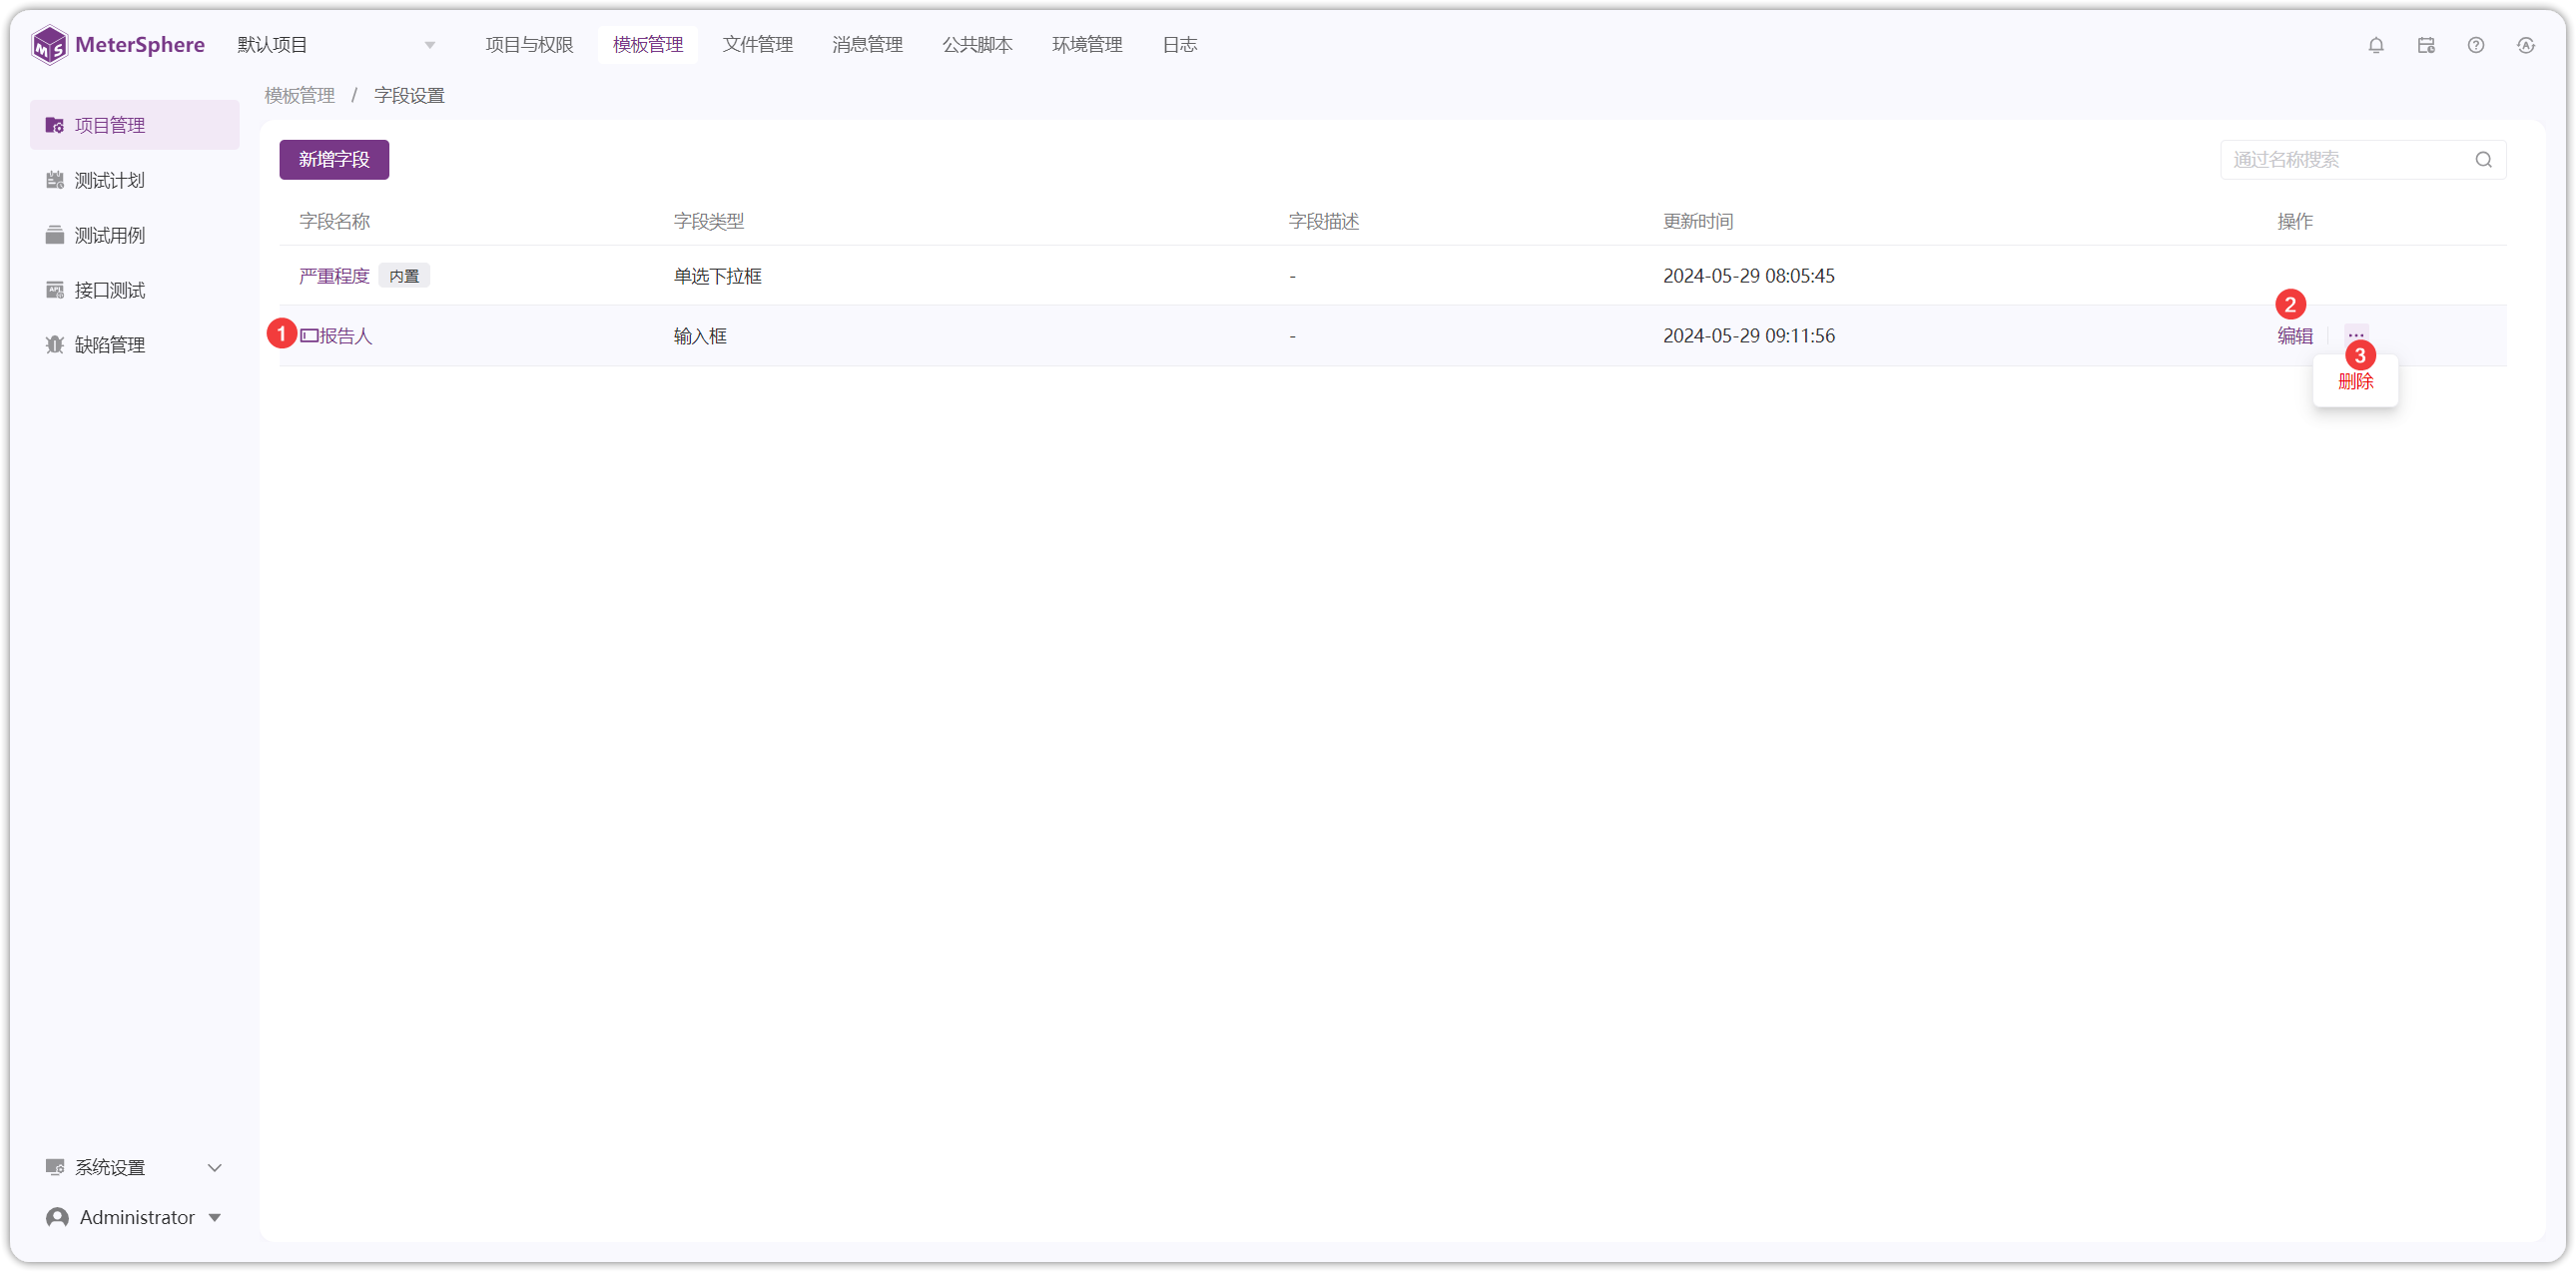
Task: Open the Administrator dropdown arrow
Action: pyautogui.click(x=214, y=1218)
